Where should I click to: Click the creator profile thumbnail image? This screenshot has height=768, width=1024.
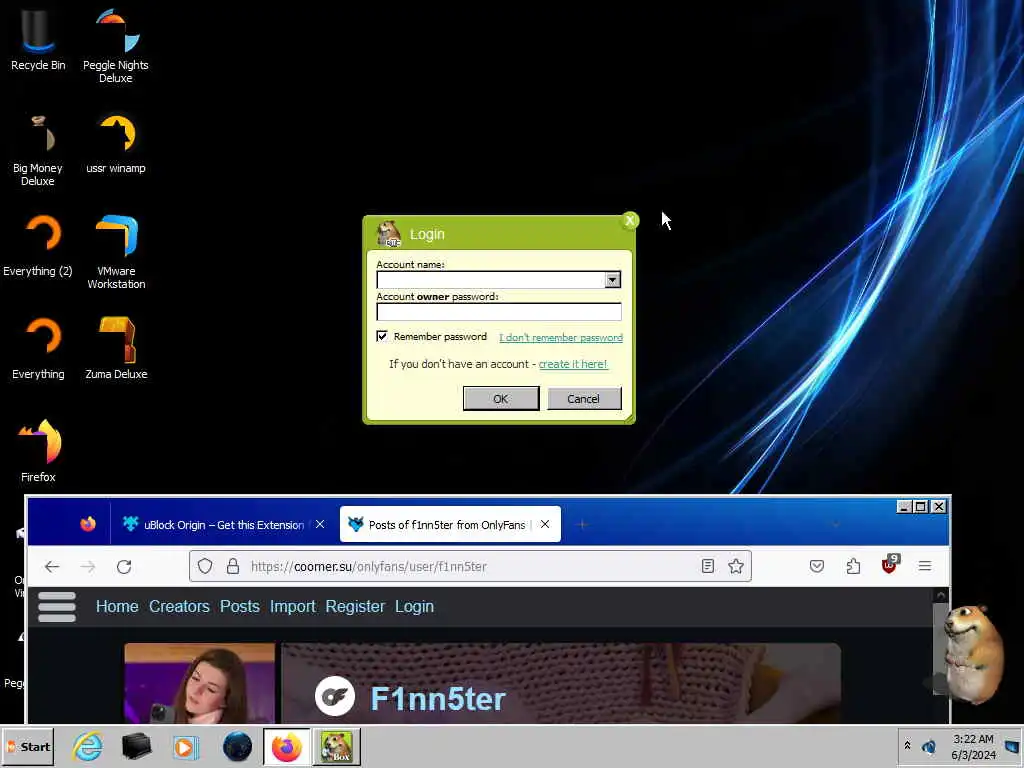point(200,682)
